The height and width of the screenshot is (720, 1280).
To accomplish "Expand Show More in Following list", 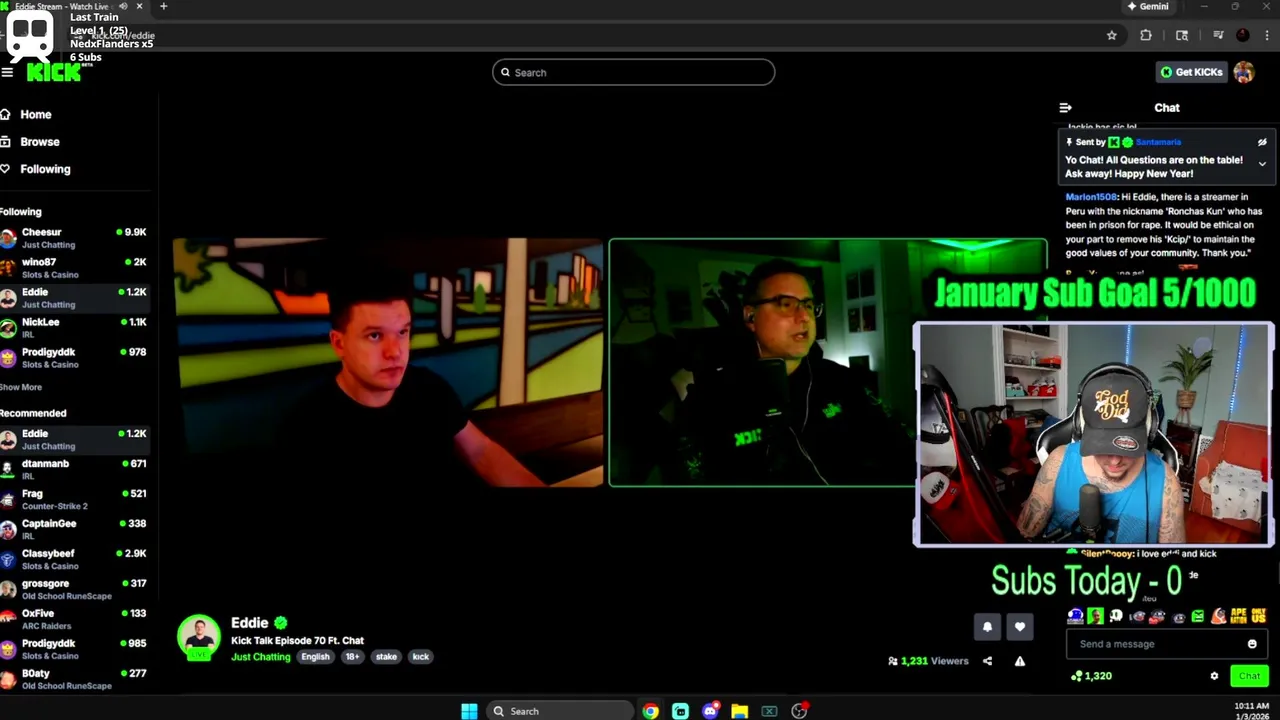I will (21, 387).
